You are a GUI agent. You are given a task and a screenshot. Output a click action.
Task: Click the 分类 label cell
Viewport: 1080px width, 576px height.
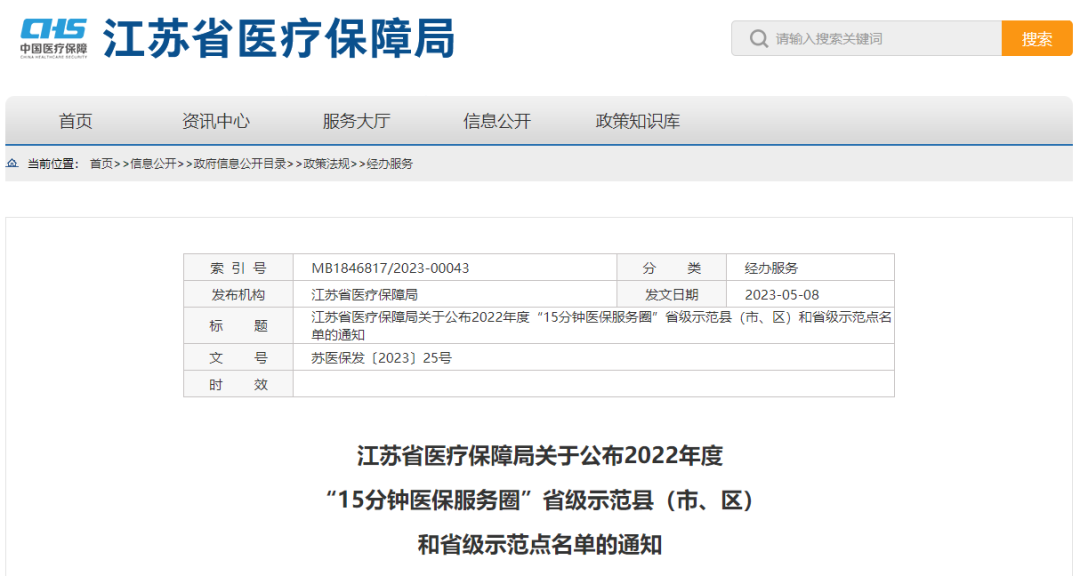[672, 267]
